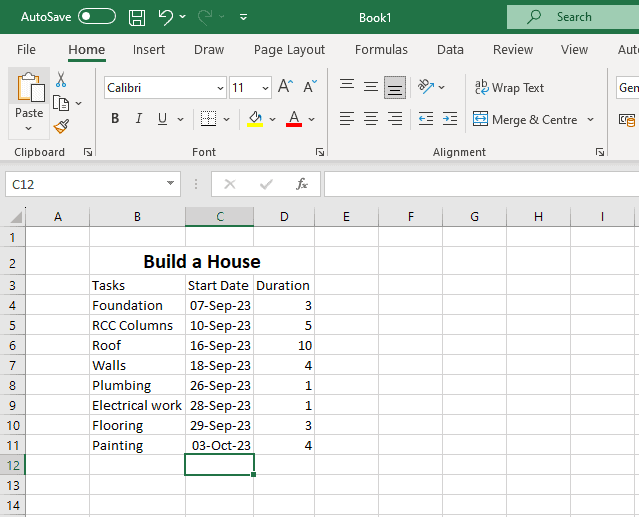The image size is (639, 517).
Task: Click the Center align icon
Action: coord(371,119)
